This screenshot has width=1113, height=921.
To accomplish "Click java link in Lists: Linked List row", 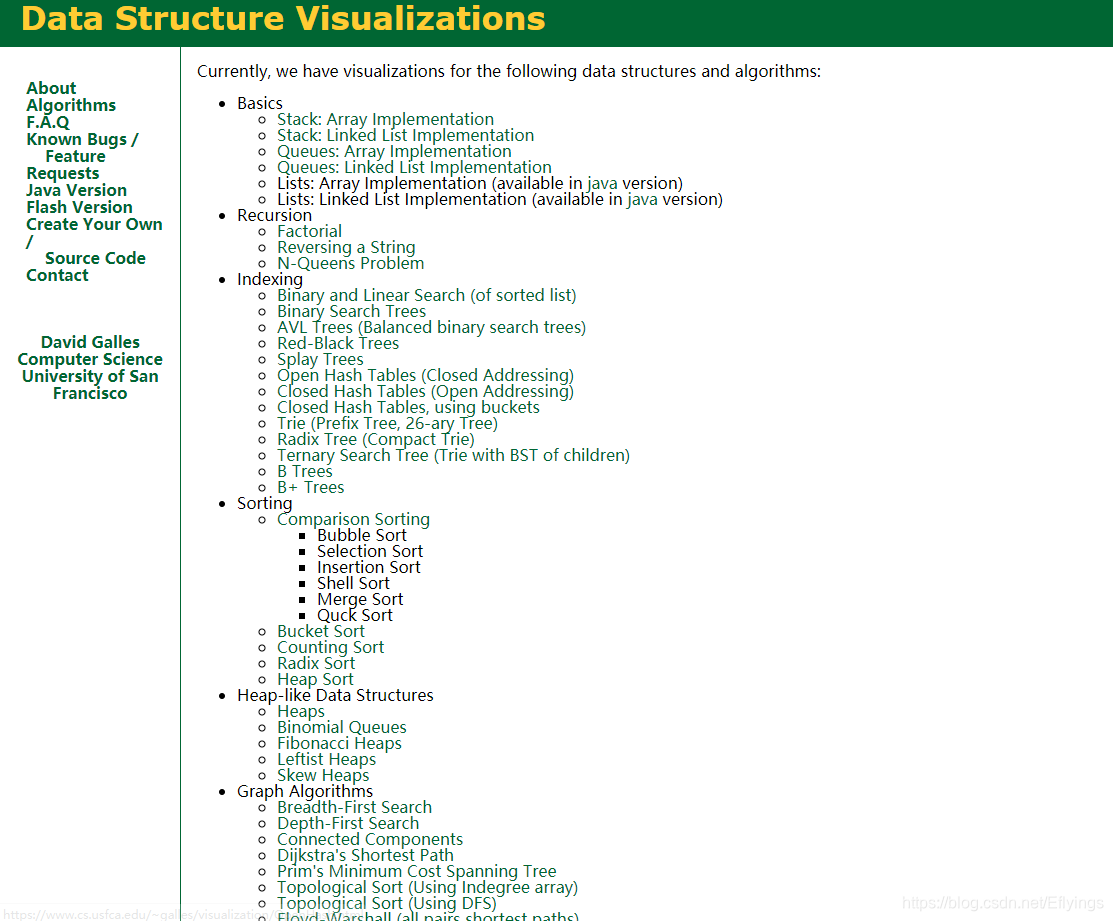I will [642, 199].
